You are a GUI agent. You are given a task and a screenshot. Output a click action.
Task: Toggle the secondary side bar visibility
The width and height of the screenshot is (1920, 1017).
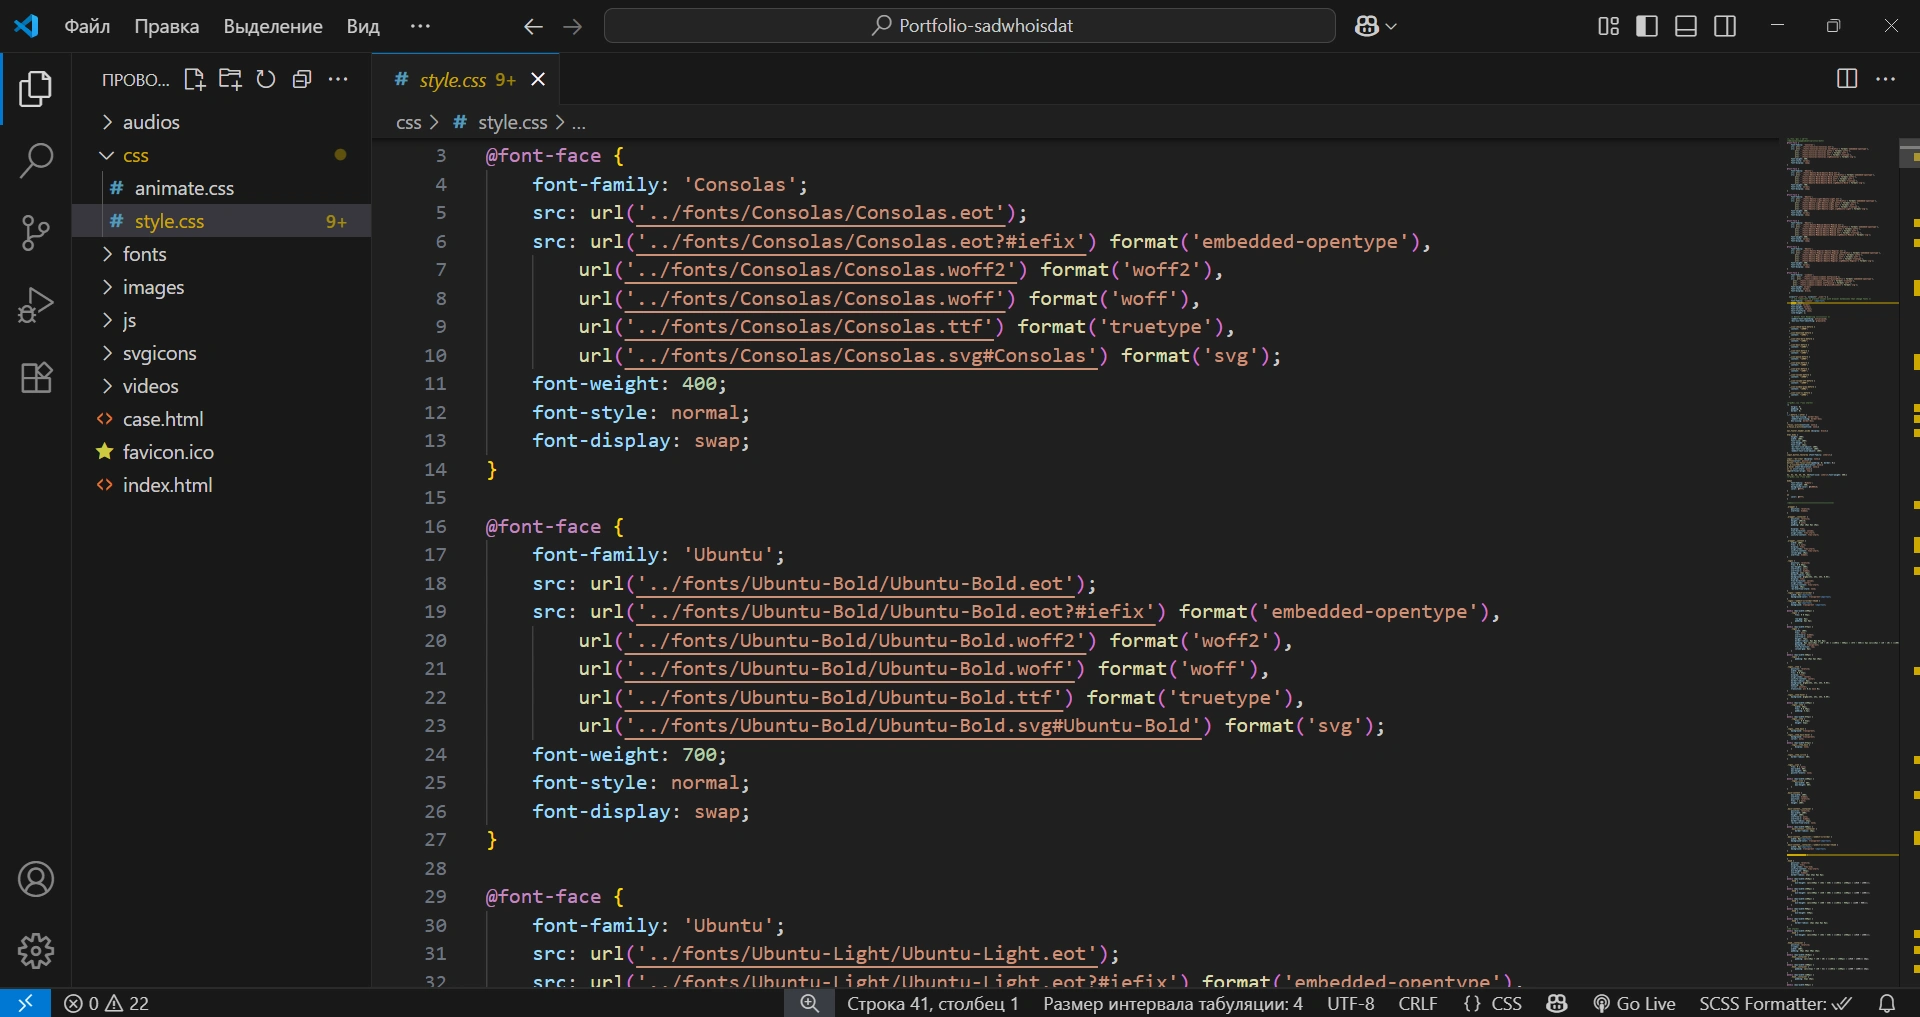[x=1725, y=26]
